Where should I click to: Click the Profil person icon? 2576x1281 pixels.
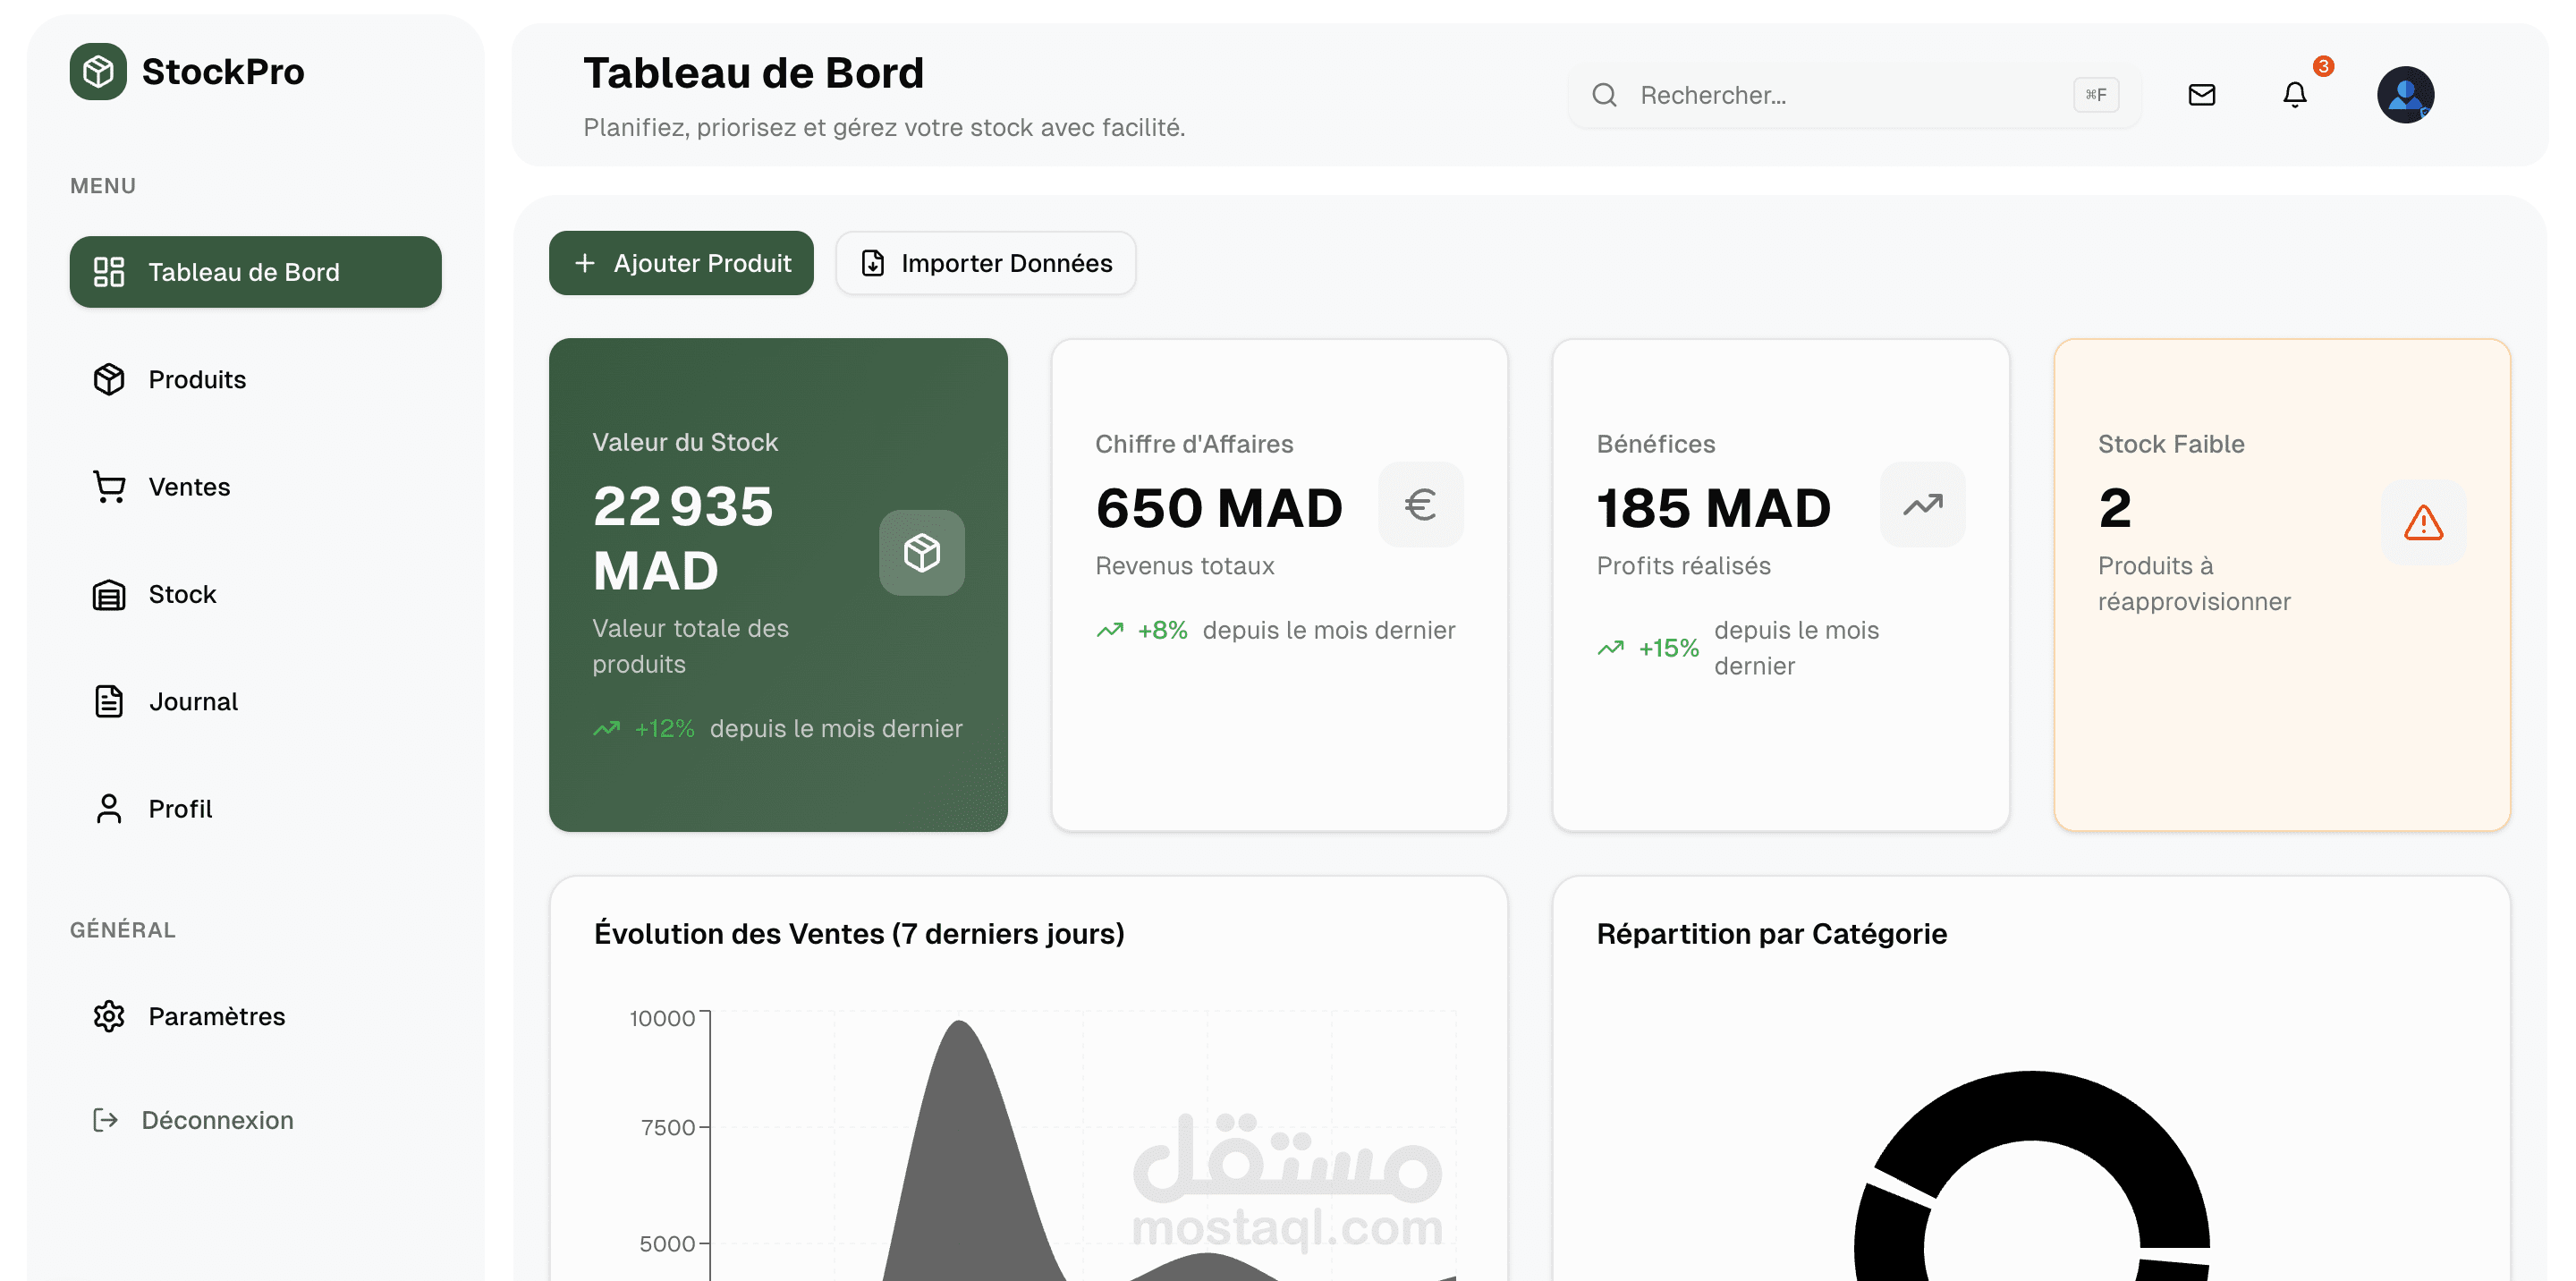(108, 808)
